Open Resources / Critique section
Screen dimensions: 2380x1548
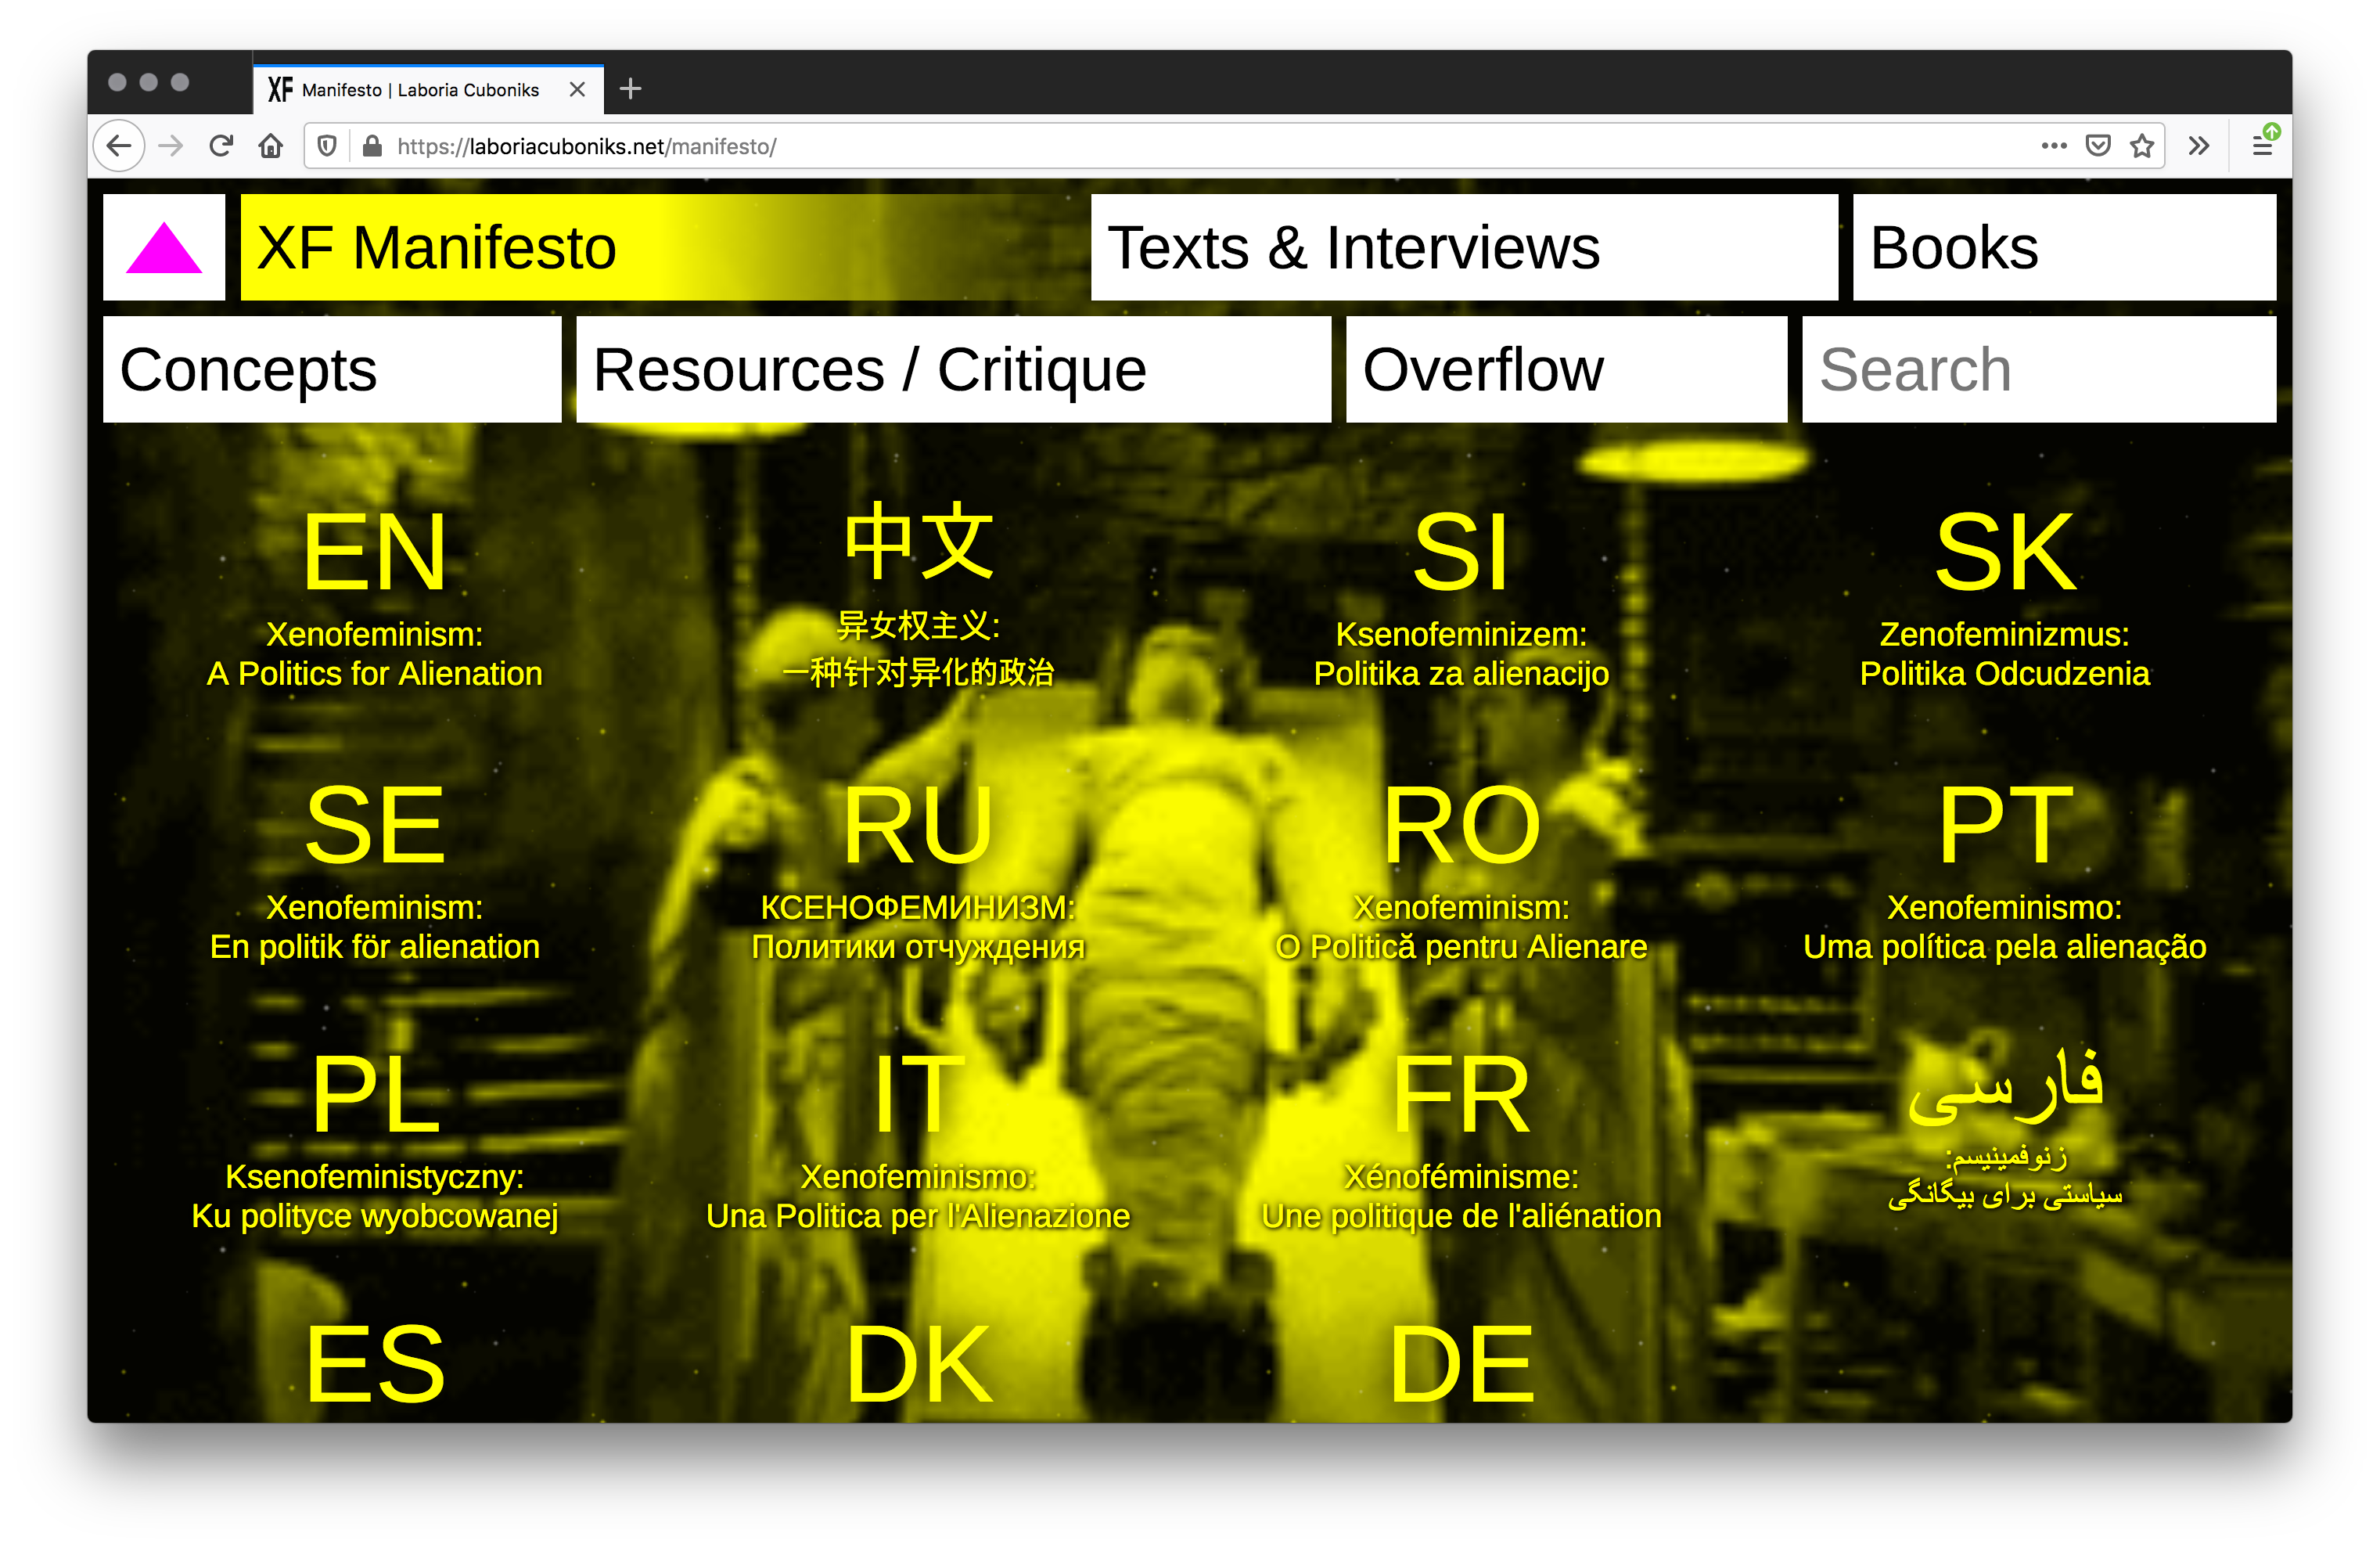click(953, 369)
